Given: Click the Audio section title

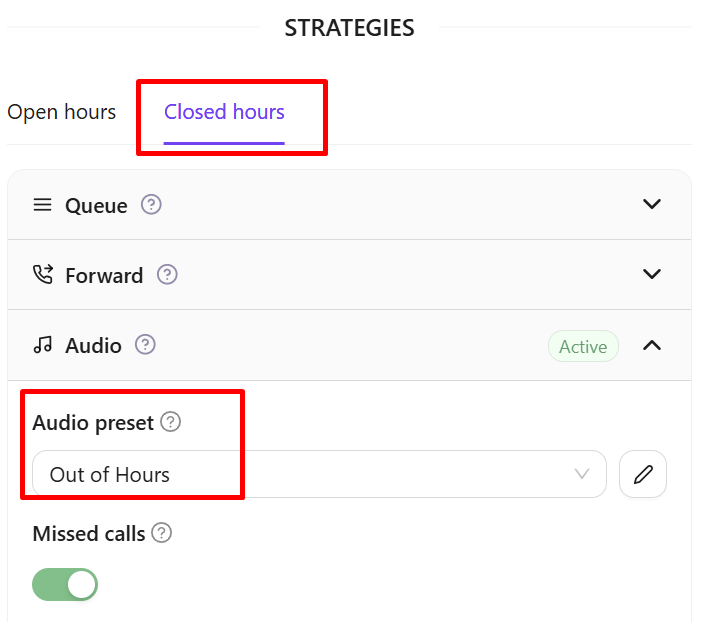Looking at the screenshot, I should click(93, 346).
